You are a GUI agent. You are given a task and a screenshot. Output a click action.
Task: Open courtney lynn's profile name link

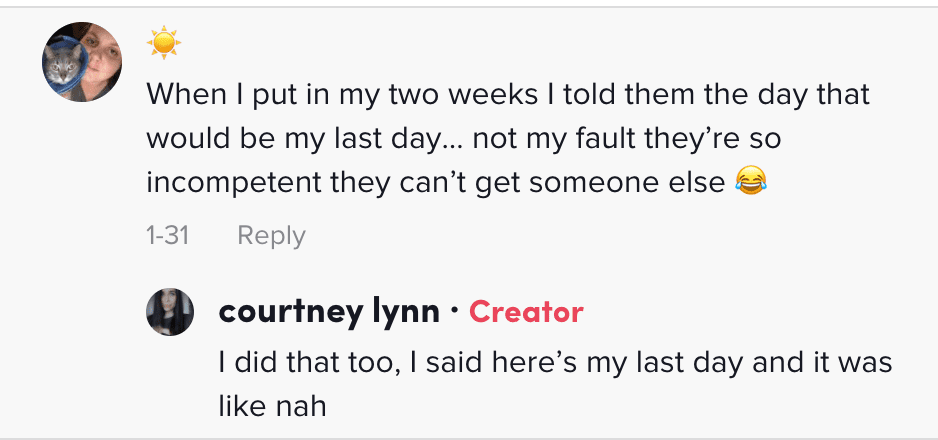(329, 312)
